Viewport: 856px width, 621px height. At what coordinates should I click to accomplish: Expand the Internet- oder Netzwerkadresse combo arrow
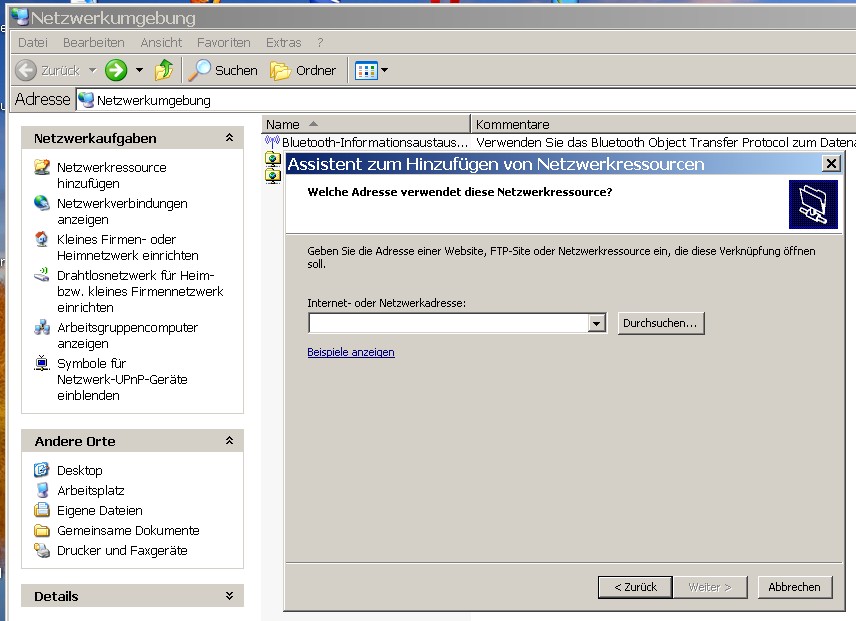(597, 323)
